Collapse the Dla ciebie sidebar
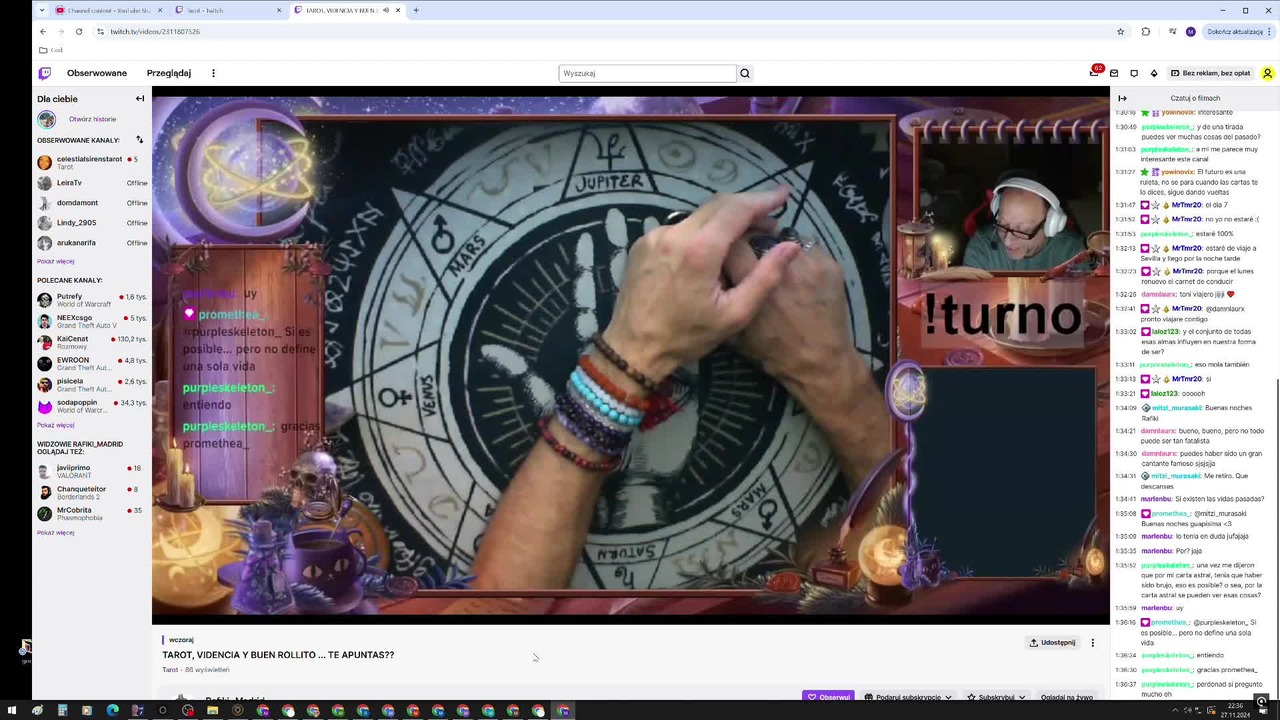The height and width of the screenshot is (720, 1280). 140,99
